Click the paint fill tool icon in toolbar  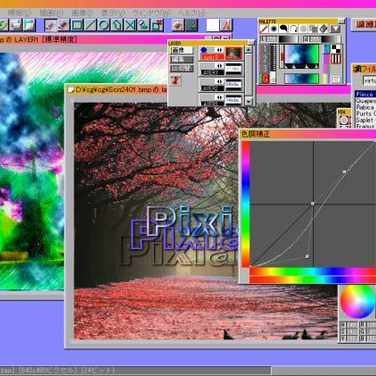pos(144,25)
